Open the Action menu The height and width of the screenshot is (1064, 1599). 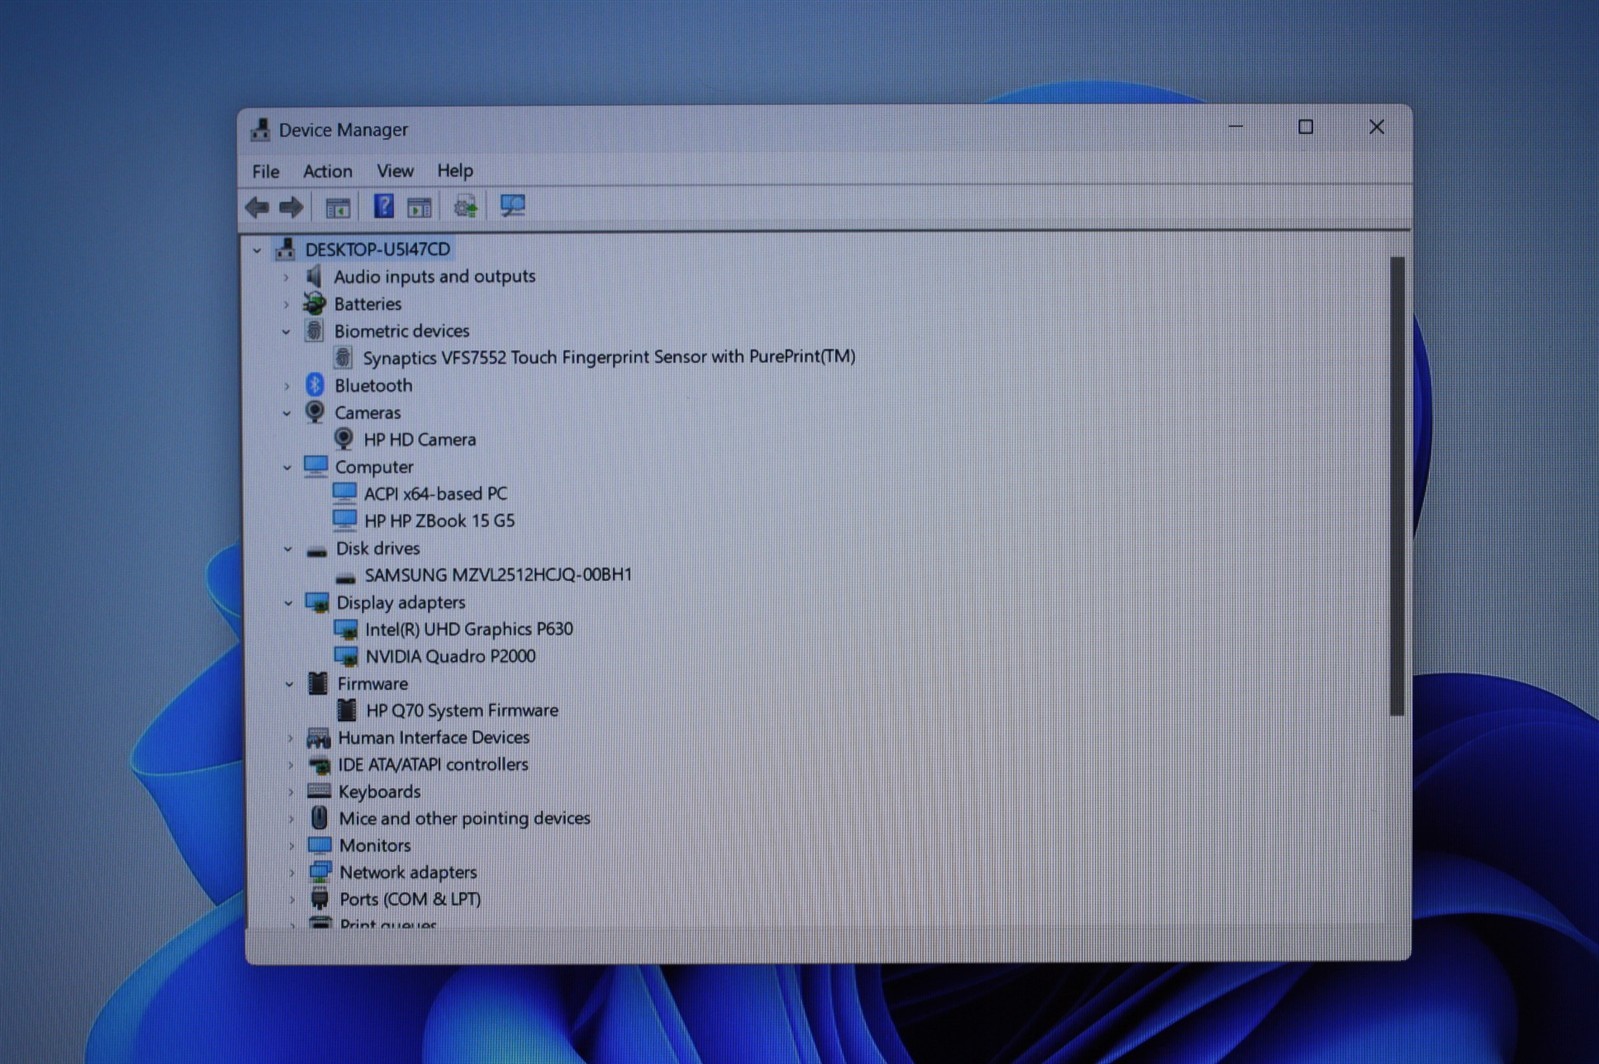[x=327, y=171]
